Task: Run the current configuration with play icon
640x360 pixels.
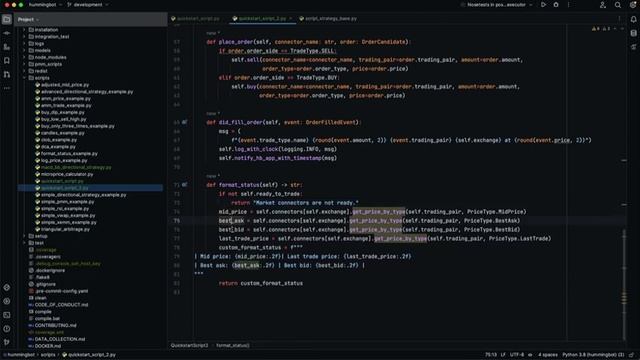Action: pyautogui.click(x=543, y=5)
